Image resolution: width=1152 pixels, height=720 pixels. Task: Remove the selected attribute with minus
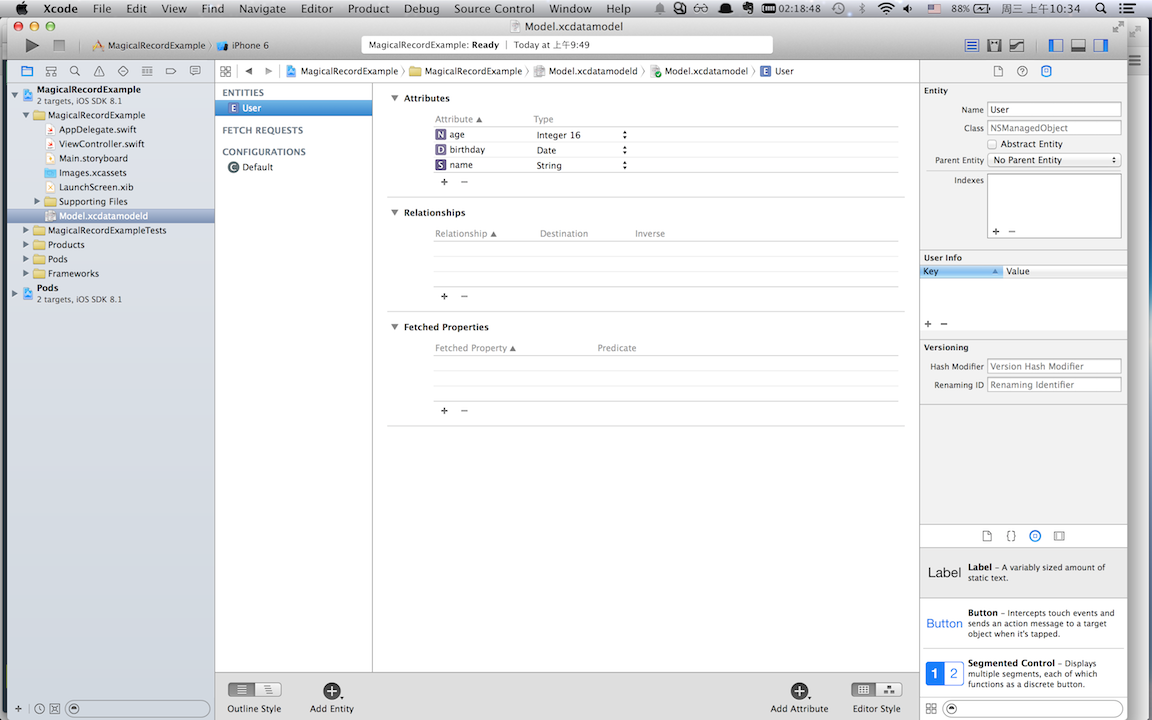464,181
